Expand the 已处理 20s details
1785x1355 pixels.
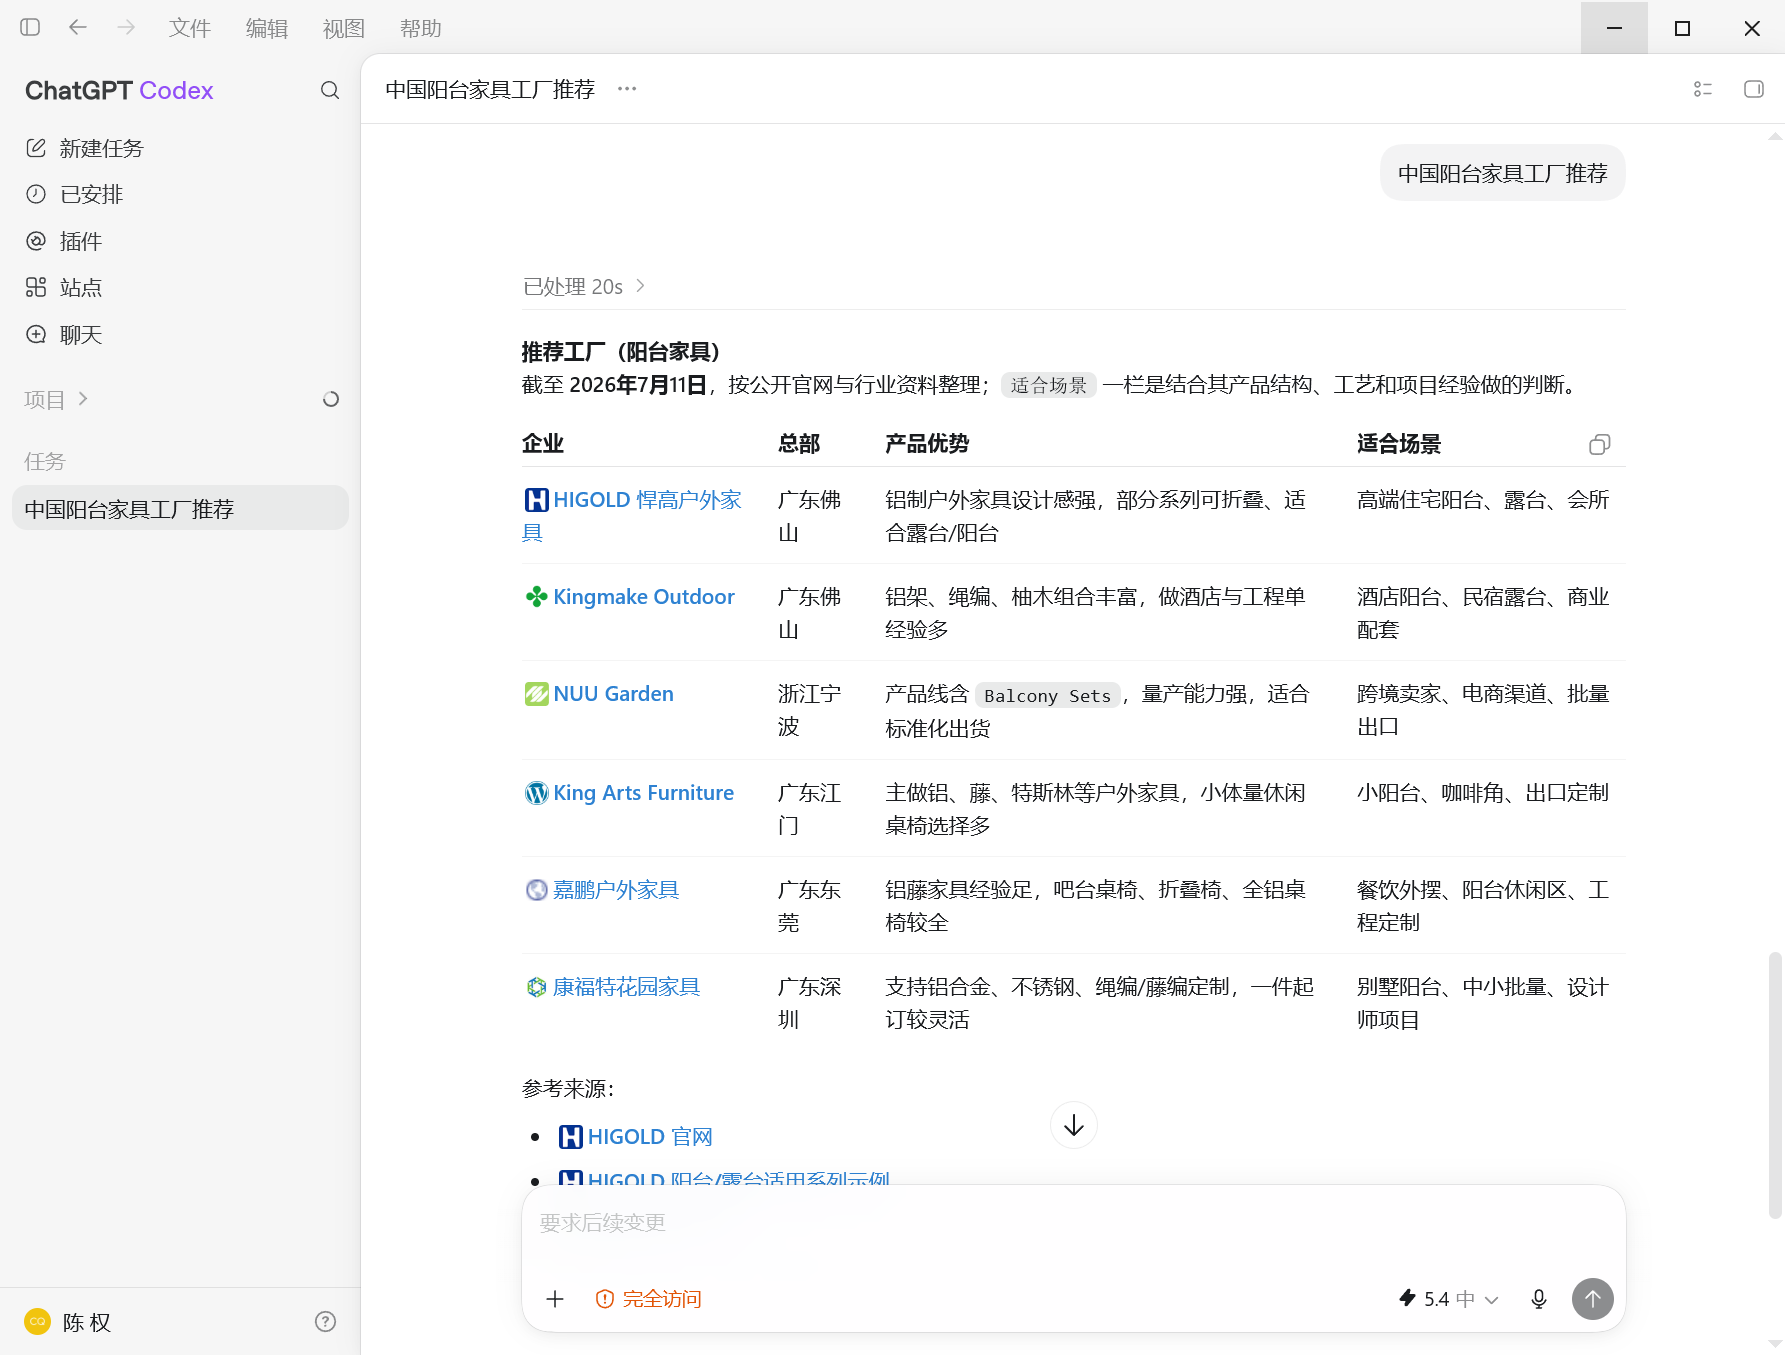click(x=584, y=287)
